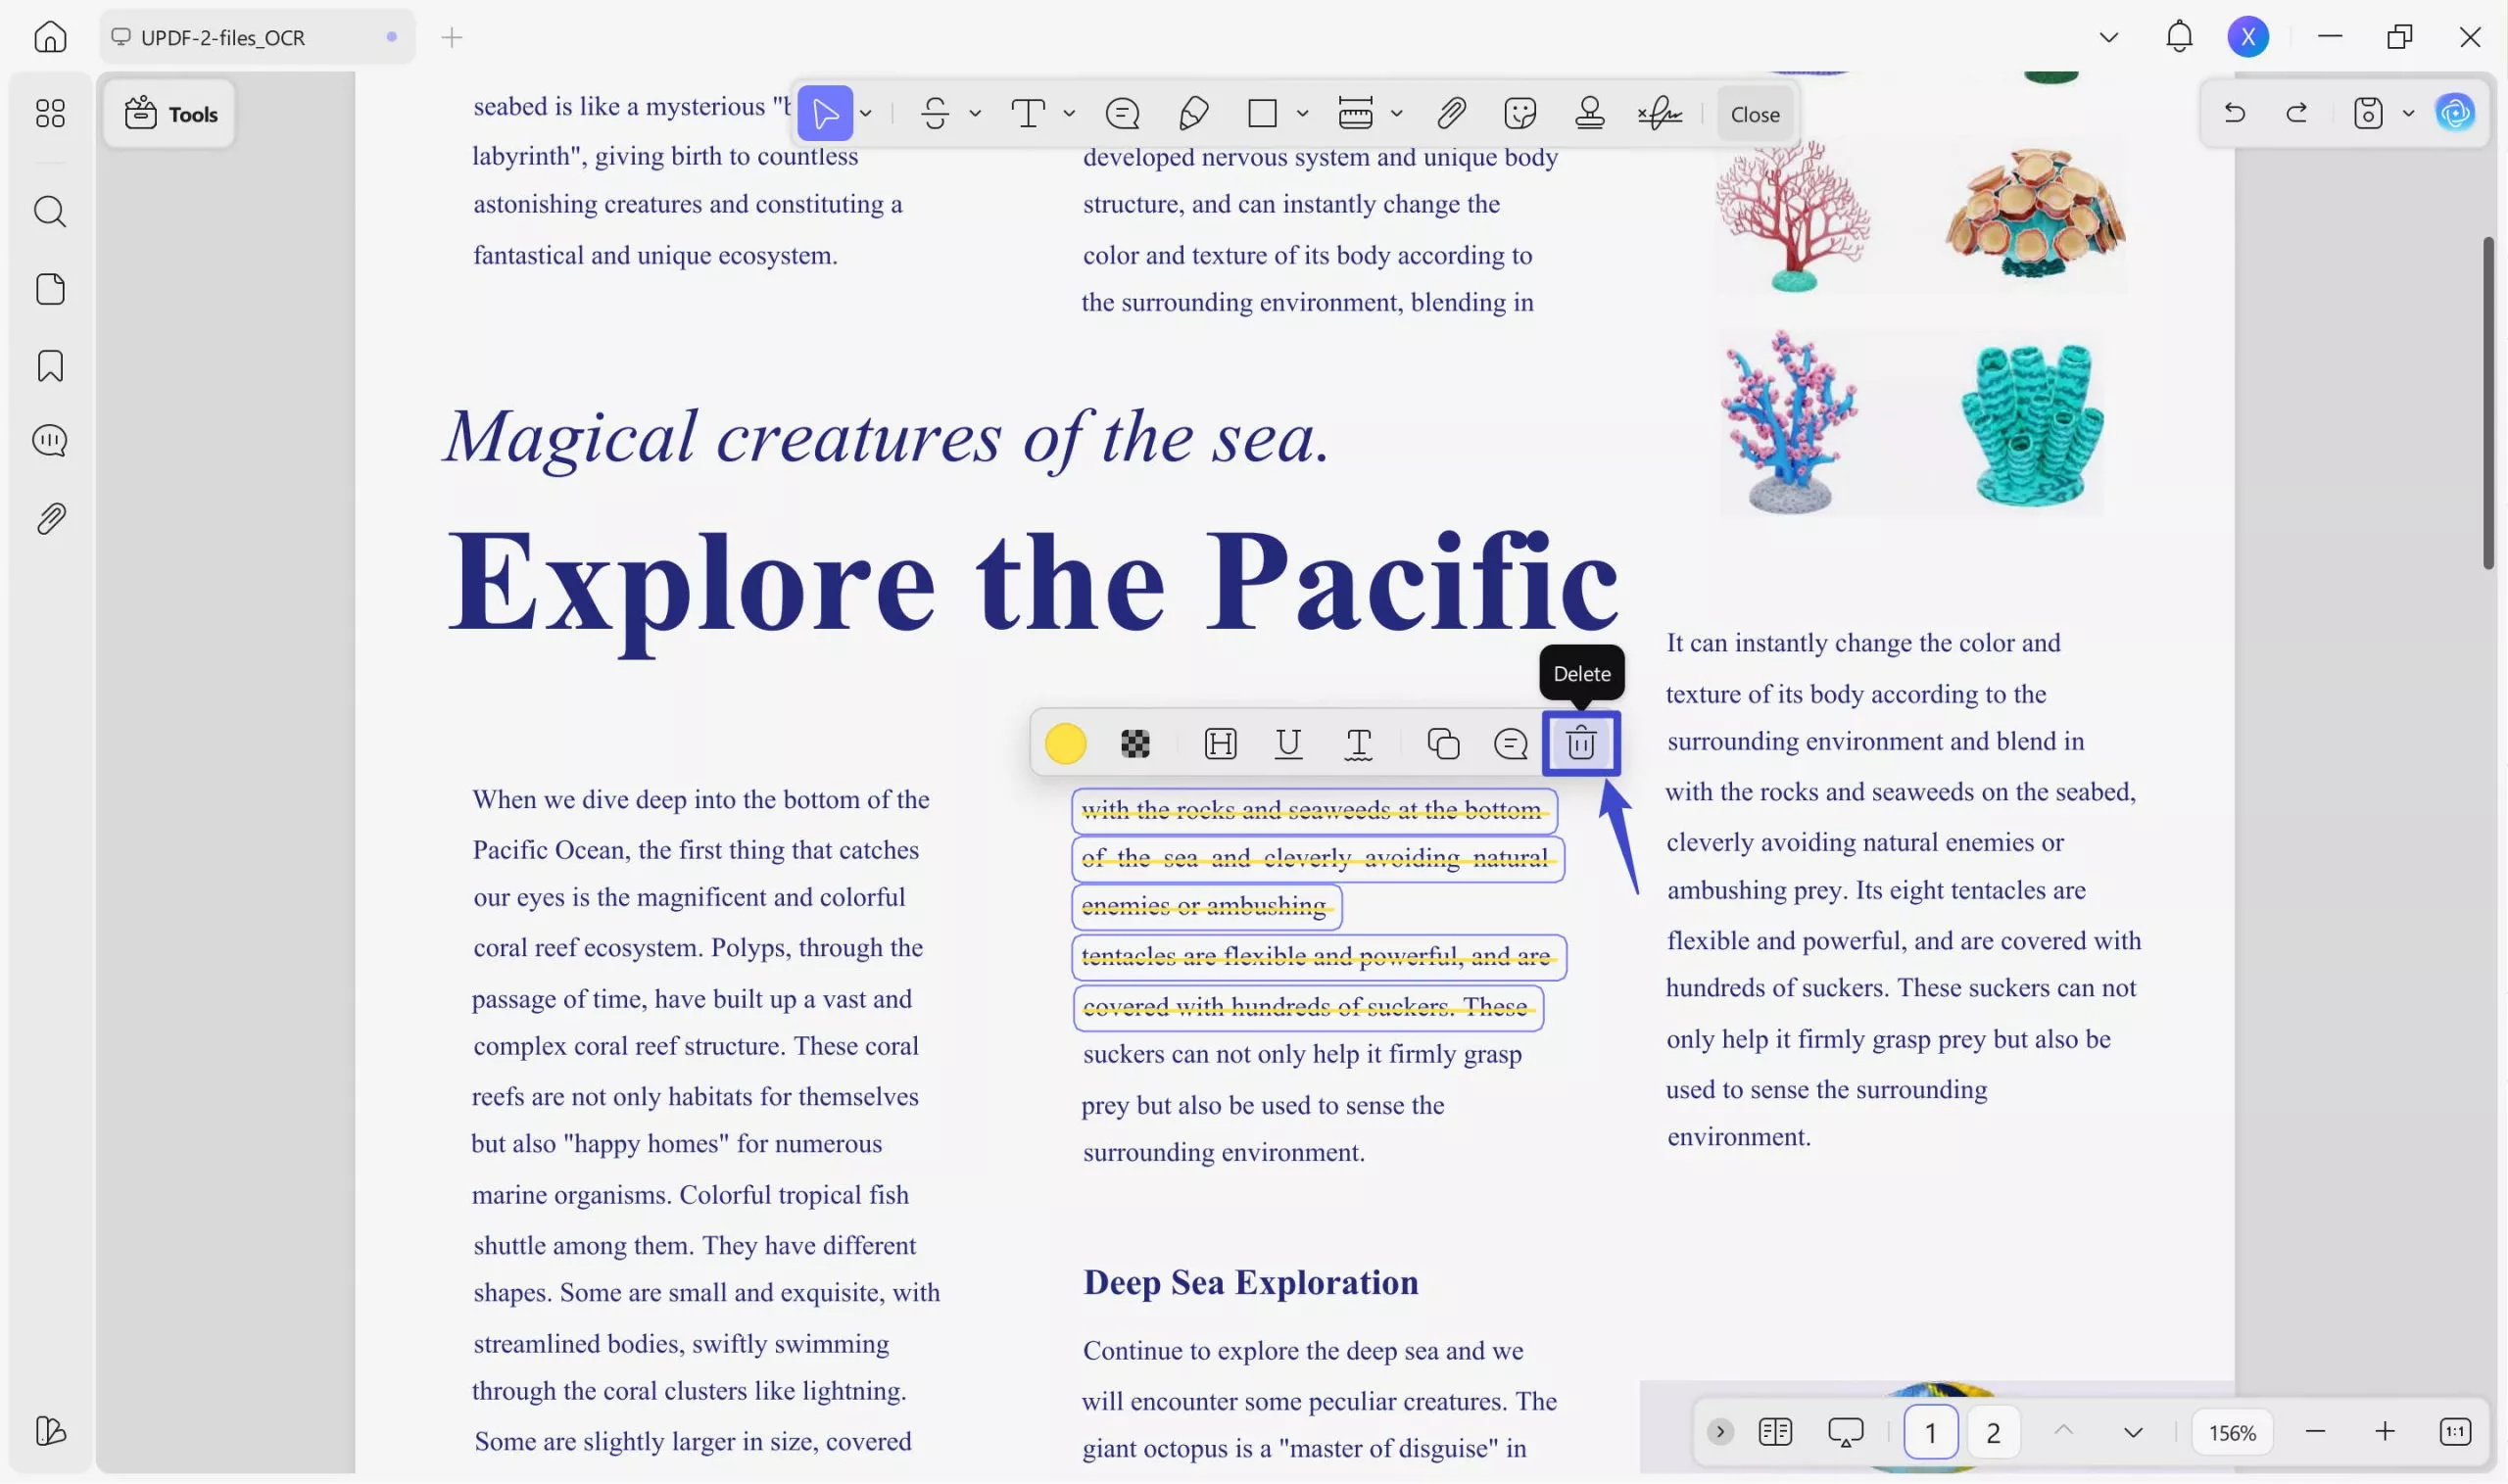Click the Delete trash icon in annotation popup
Image resolution: width=2508 pixels, height=1484 pixels.
[x=1580, y=743]
